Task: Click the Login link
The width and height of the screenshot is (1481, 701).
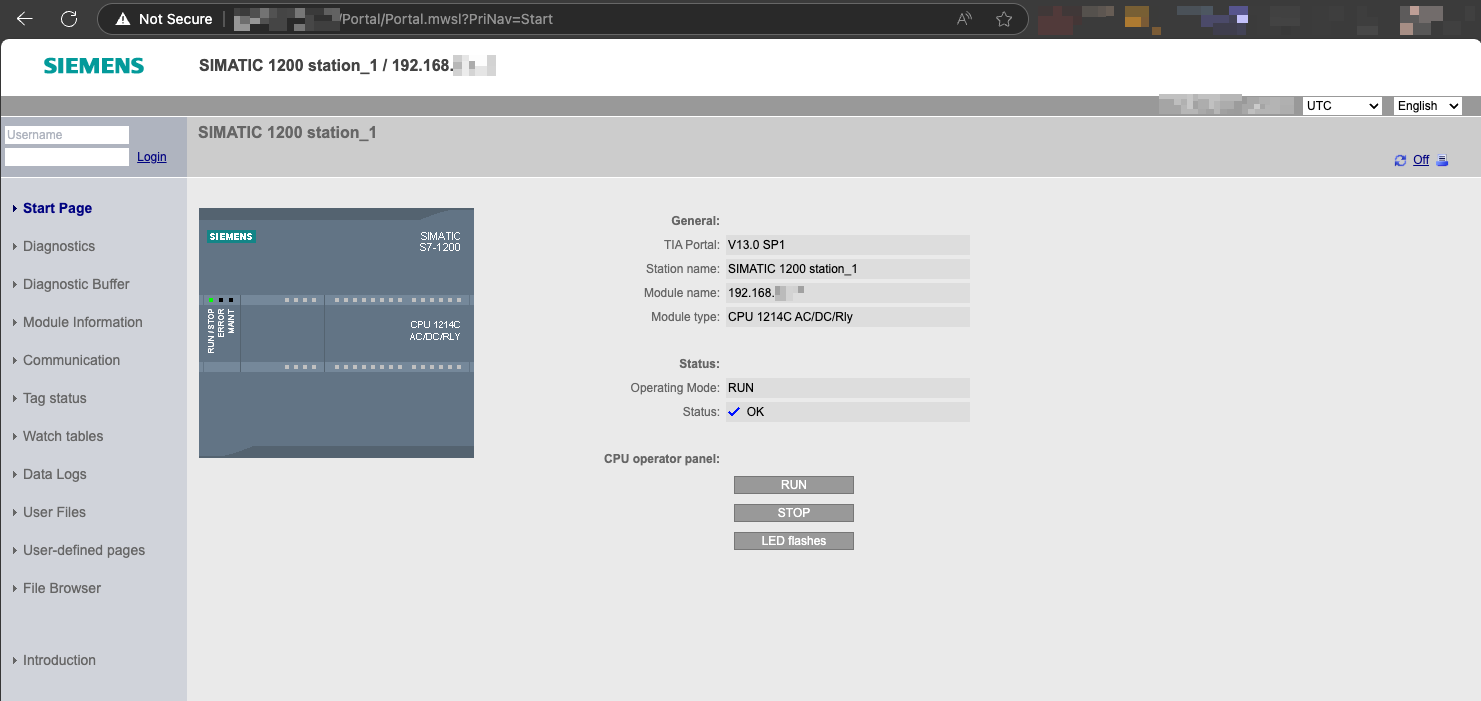Action: click(152, 157)
